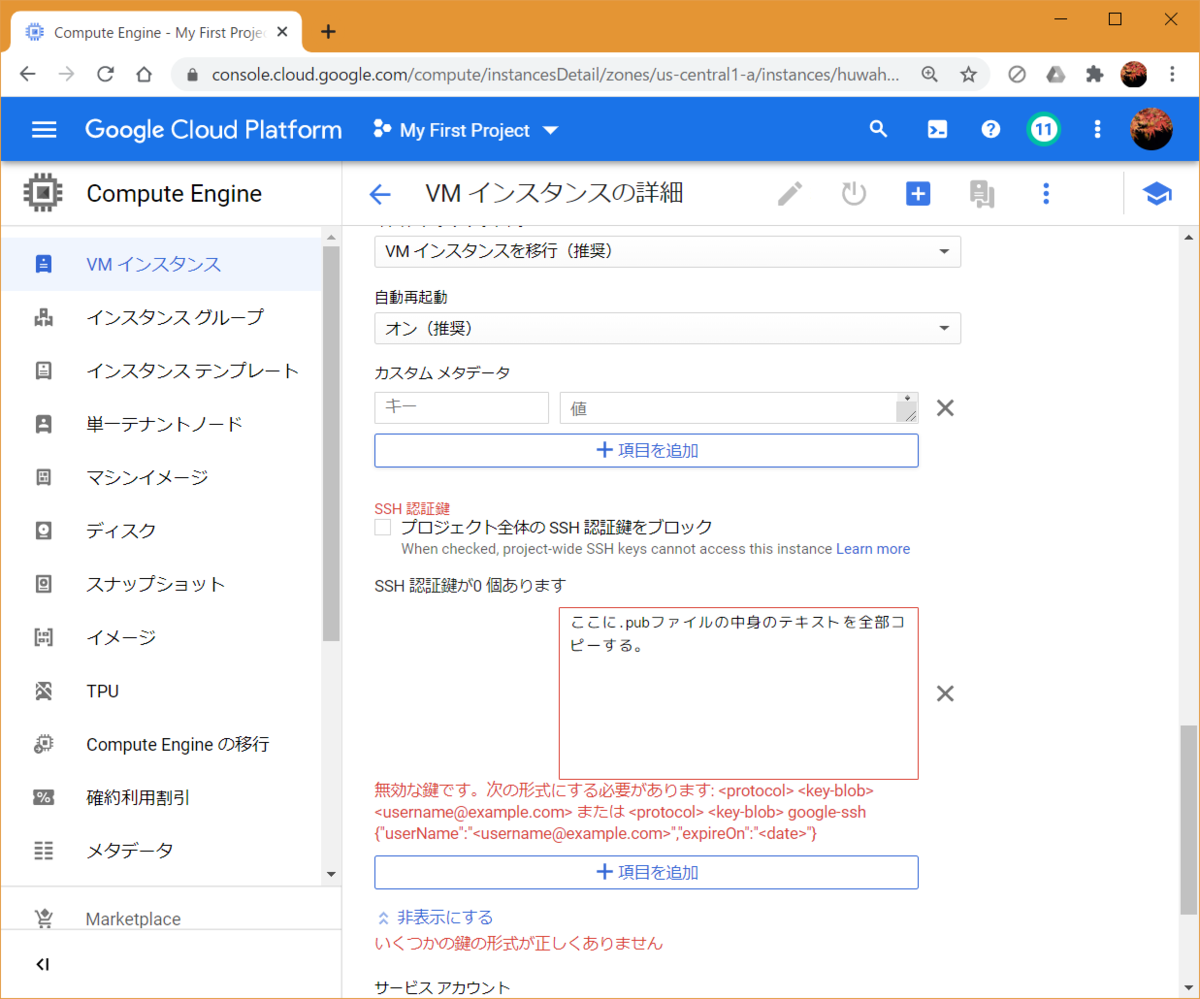Open インスタンス テンプレート in sidebar

pos(161,371)
